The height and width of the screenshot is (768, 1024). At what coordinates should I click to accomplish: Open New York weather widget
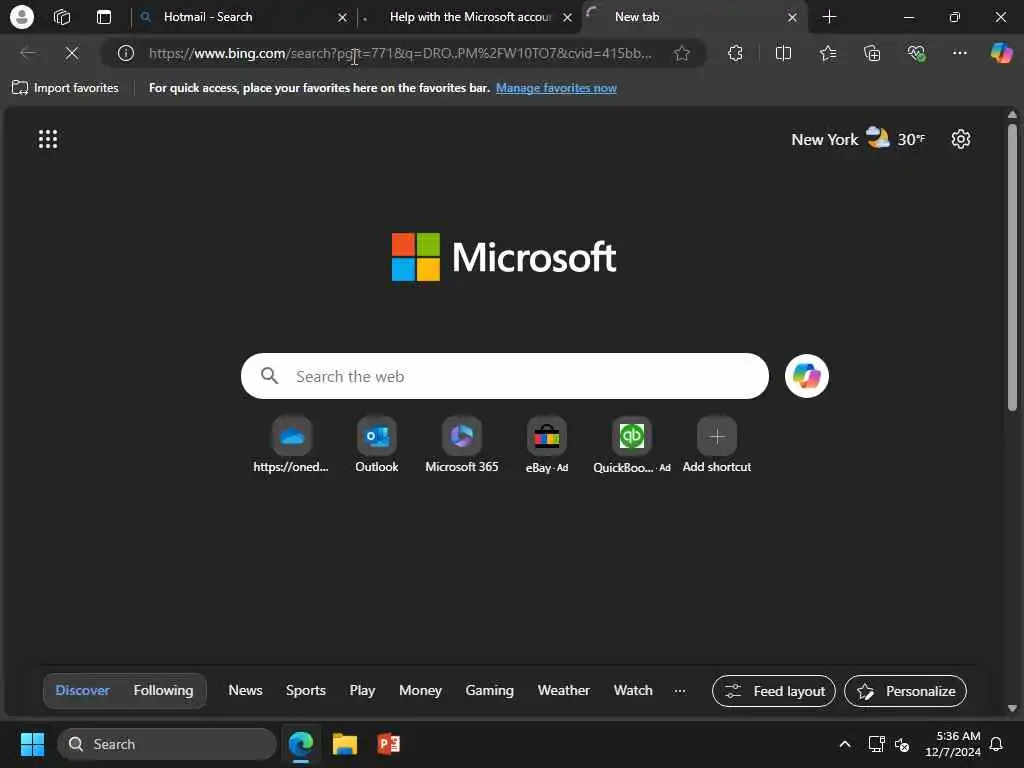[x=858, y=139]
